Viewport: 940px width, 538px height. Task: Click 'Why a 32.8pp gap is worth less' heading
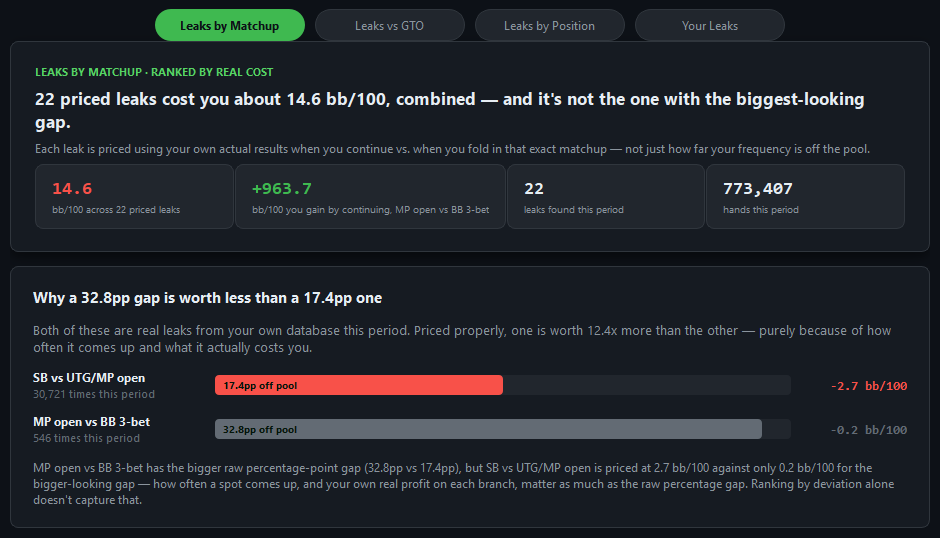point(207,298)
